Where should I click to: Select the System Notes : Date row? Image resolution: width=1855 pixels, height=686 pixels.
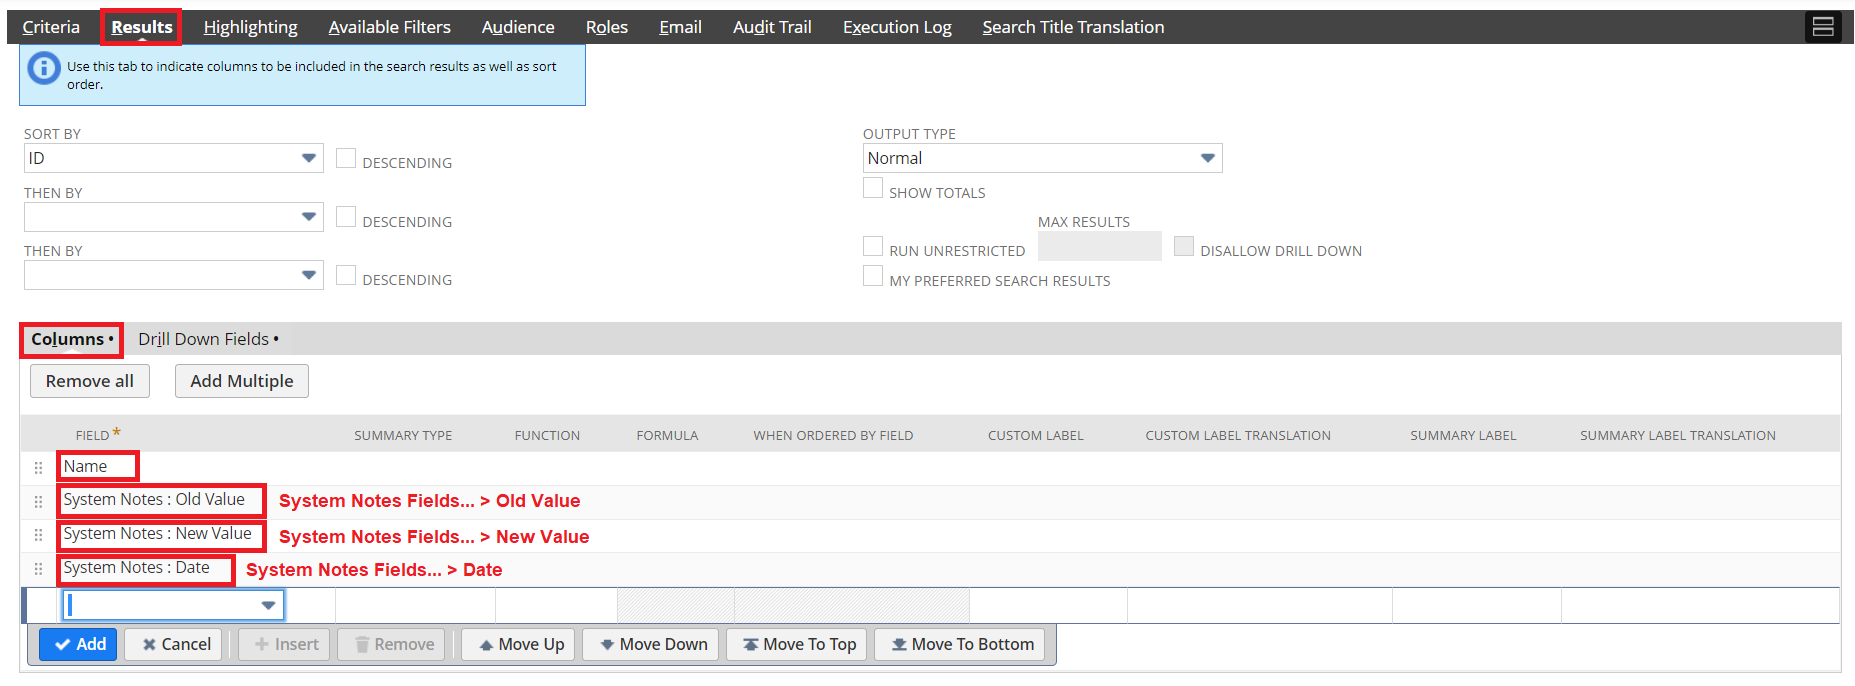[x=930, y=569]
